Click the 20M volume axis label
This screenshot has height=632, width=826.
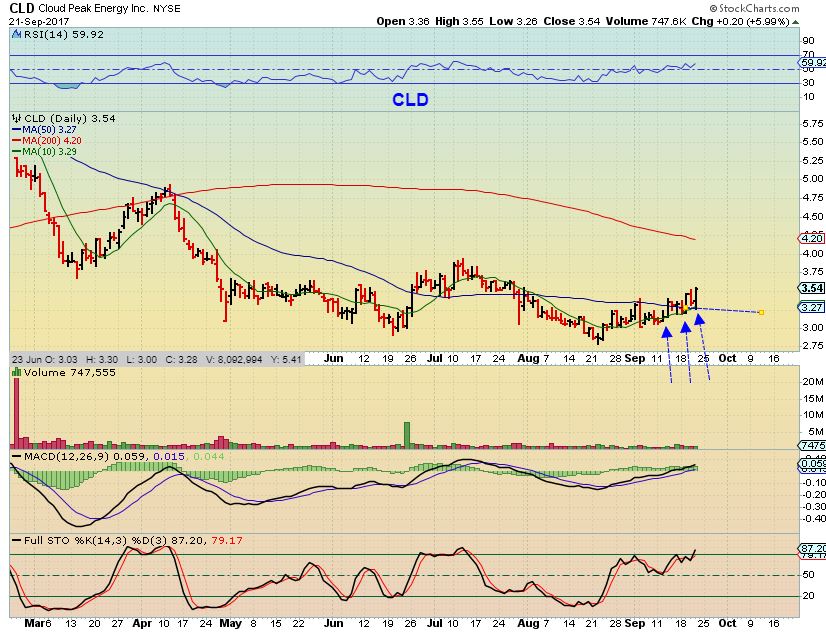coord(813,382)
